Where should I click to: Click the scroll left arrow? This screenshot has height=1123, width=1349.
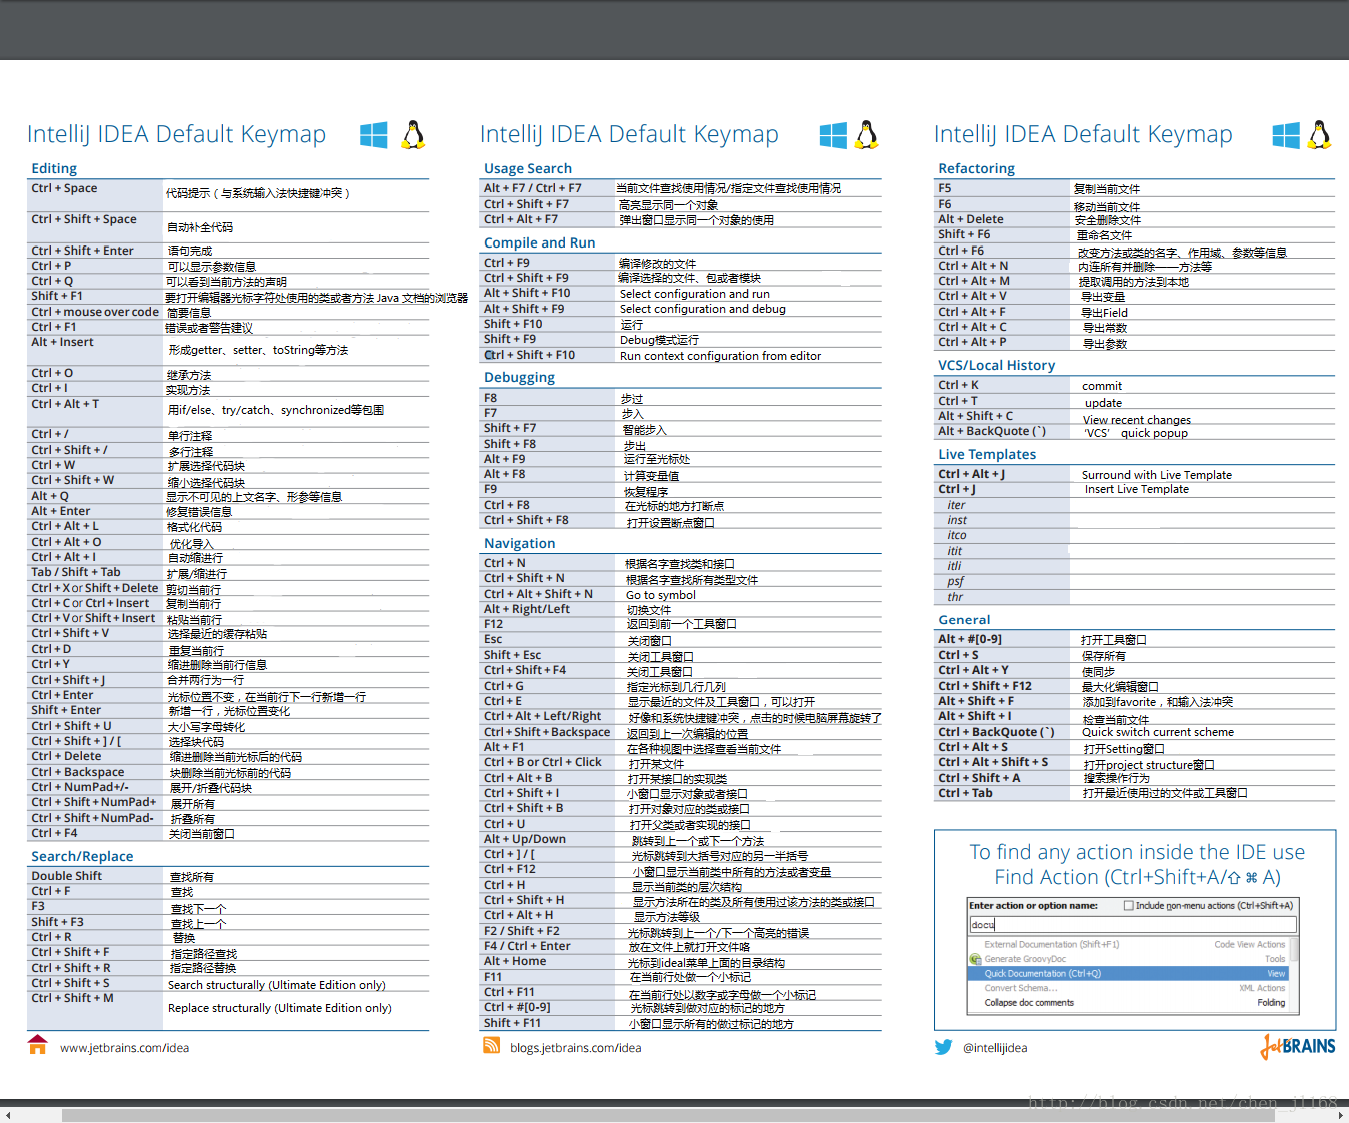pos(8,1115)
